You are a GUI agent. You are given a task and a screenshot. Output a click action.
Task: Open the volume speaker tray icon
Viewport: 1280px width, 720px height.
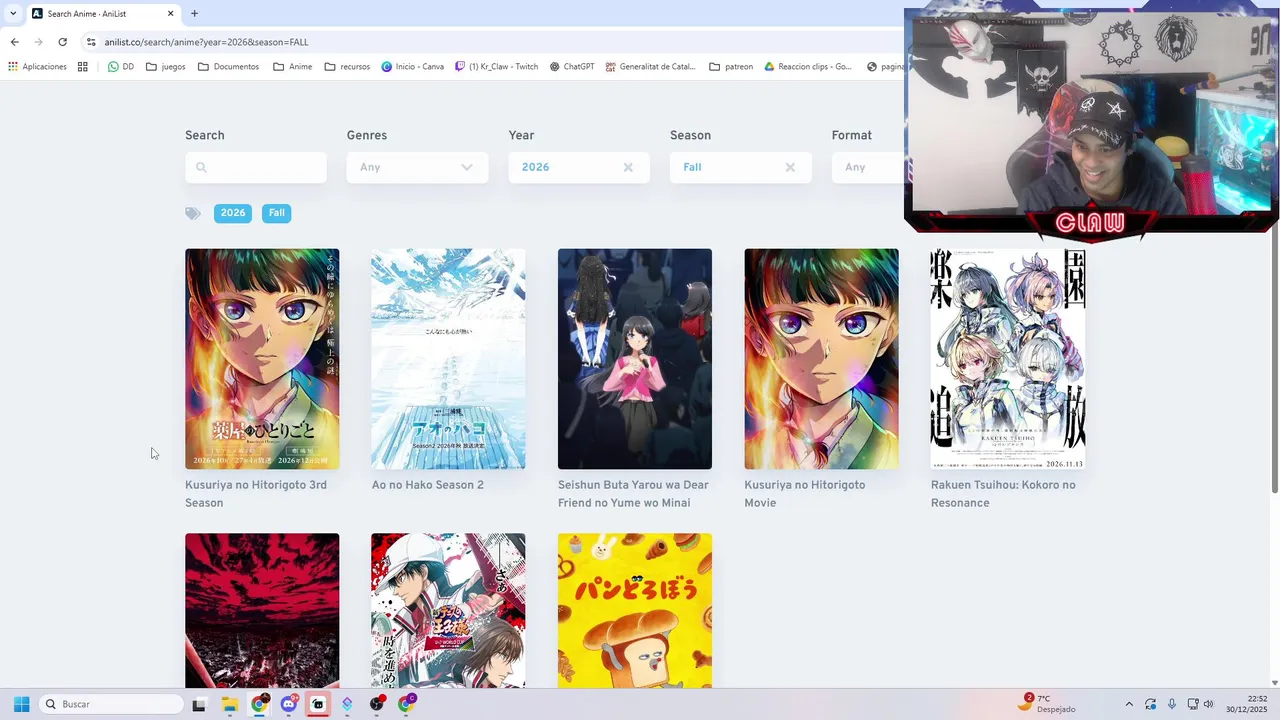(x=1209, y=704)
